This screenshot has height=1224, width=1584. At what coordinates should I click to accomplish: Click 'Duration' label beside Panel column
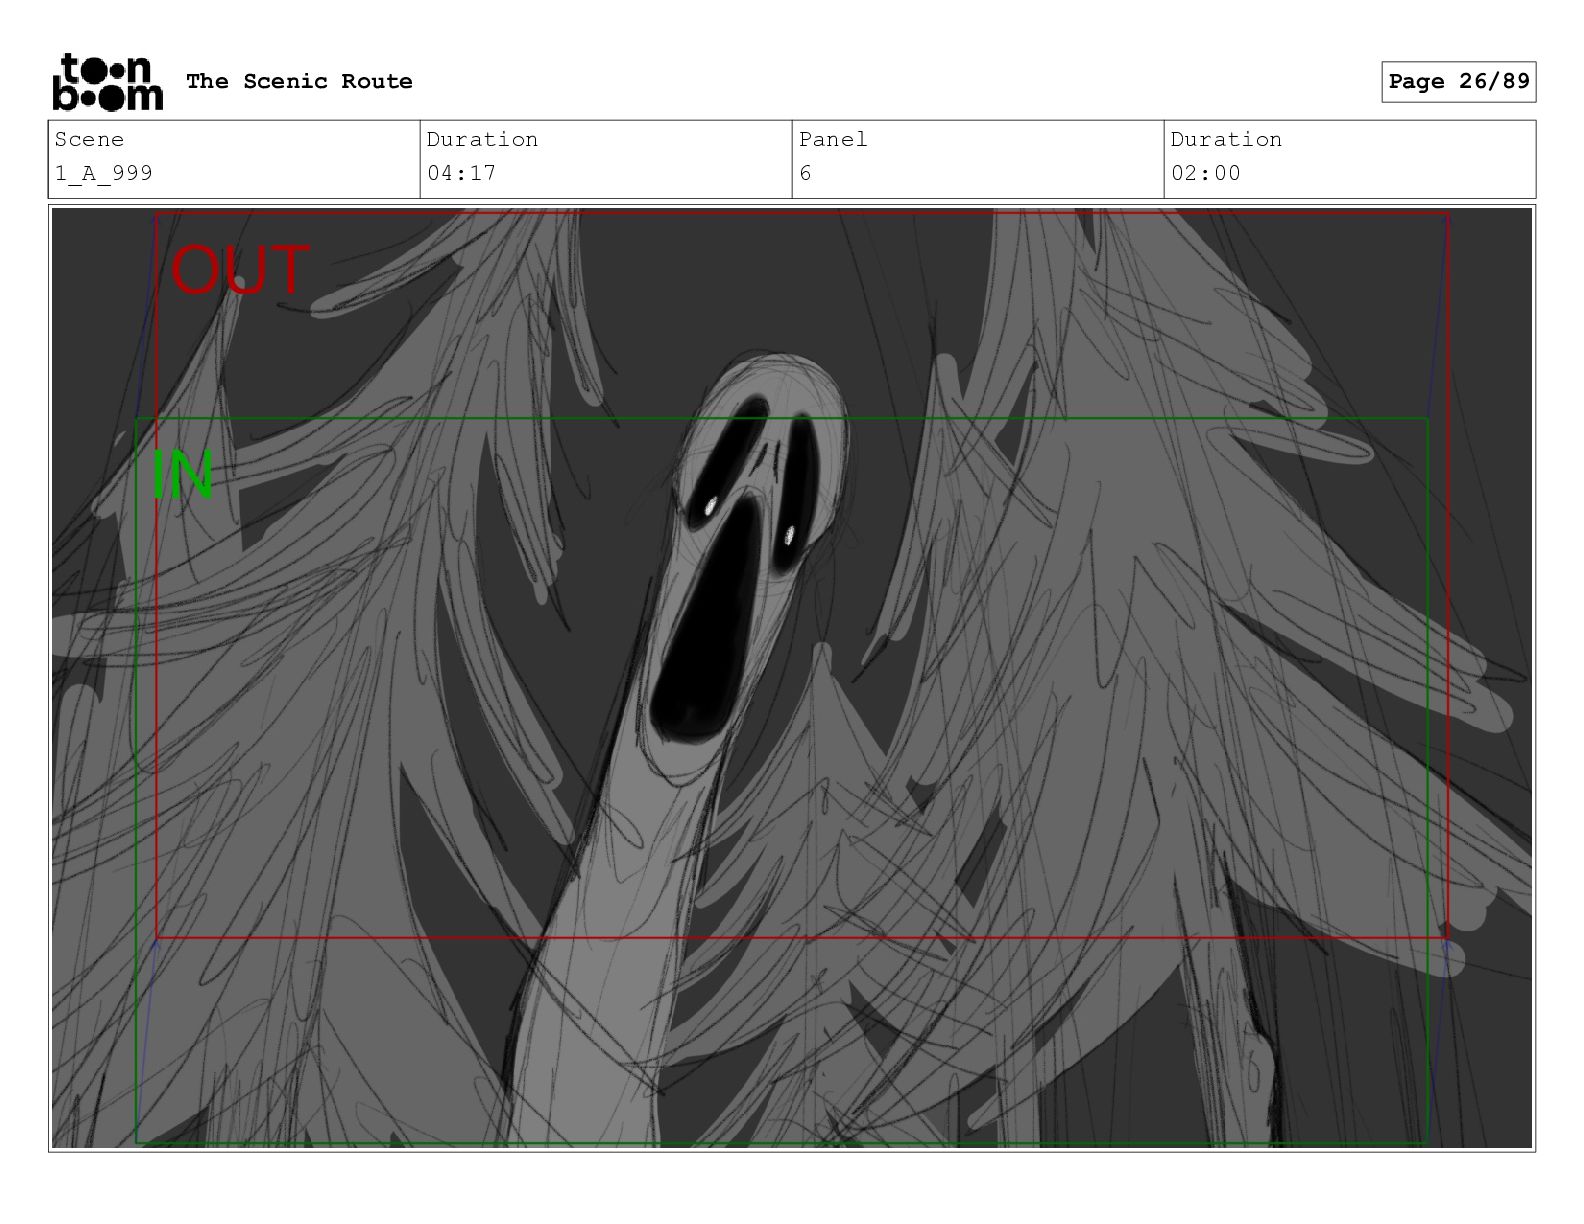1226,140
